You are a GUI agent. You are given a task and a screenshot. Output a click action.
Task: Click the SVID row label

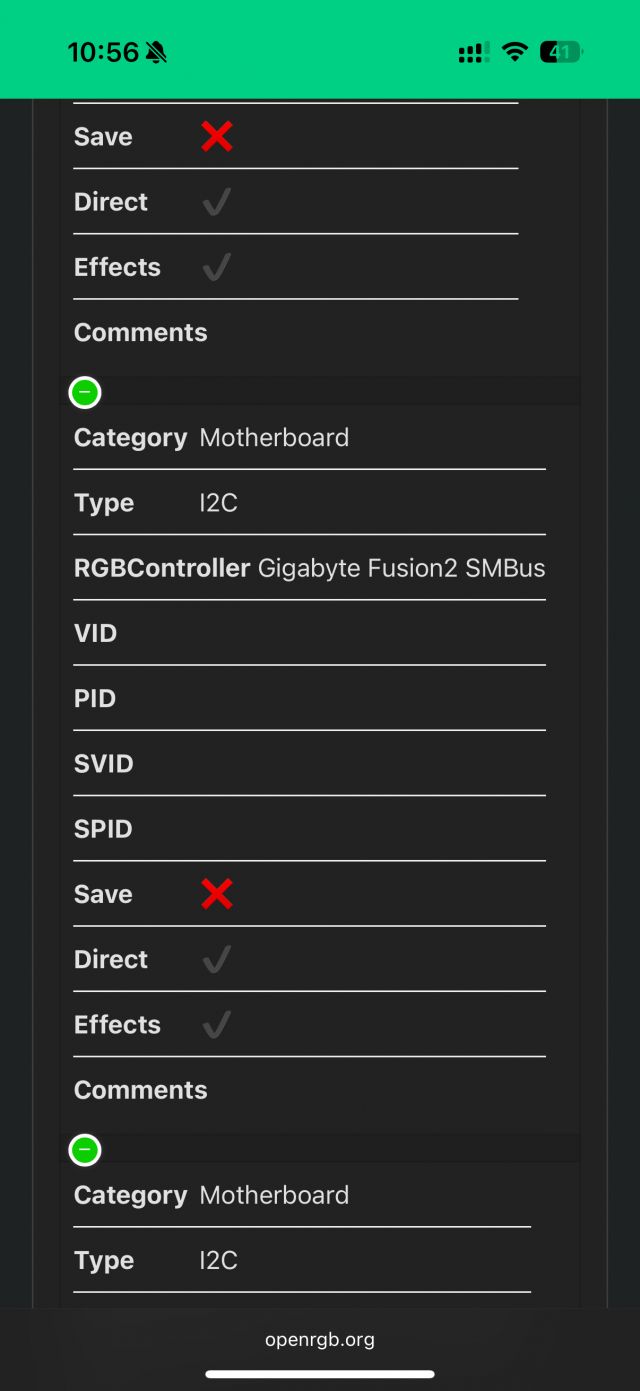[x=103, y=764]
